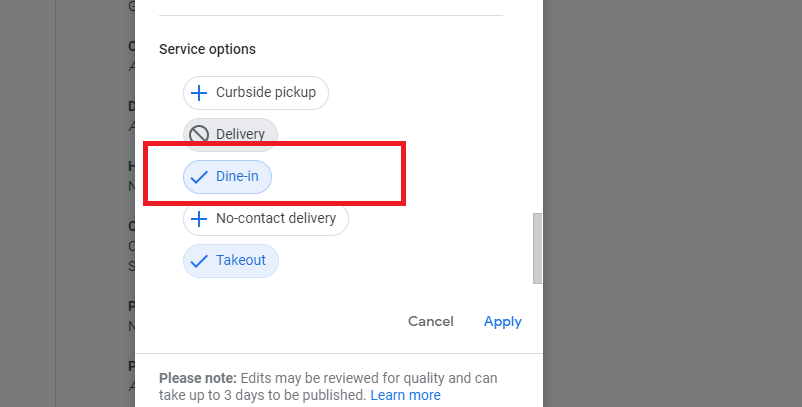Click the plus icon on Curbside pickup
Viewport: 802px width, 407px height.
coord(199,93)
